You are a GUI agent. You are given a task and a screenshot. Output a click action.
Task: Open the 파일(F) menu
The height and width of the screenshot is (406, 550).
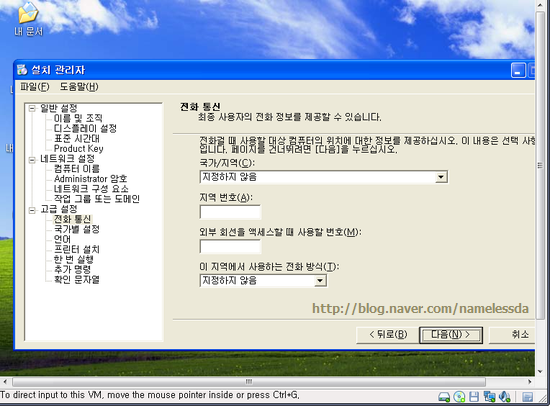tap(35, 87)
